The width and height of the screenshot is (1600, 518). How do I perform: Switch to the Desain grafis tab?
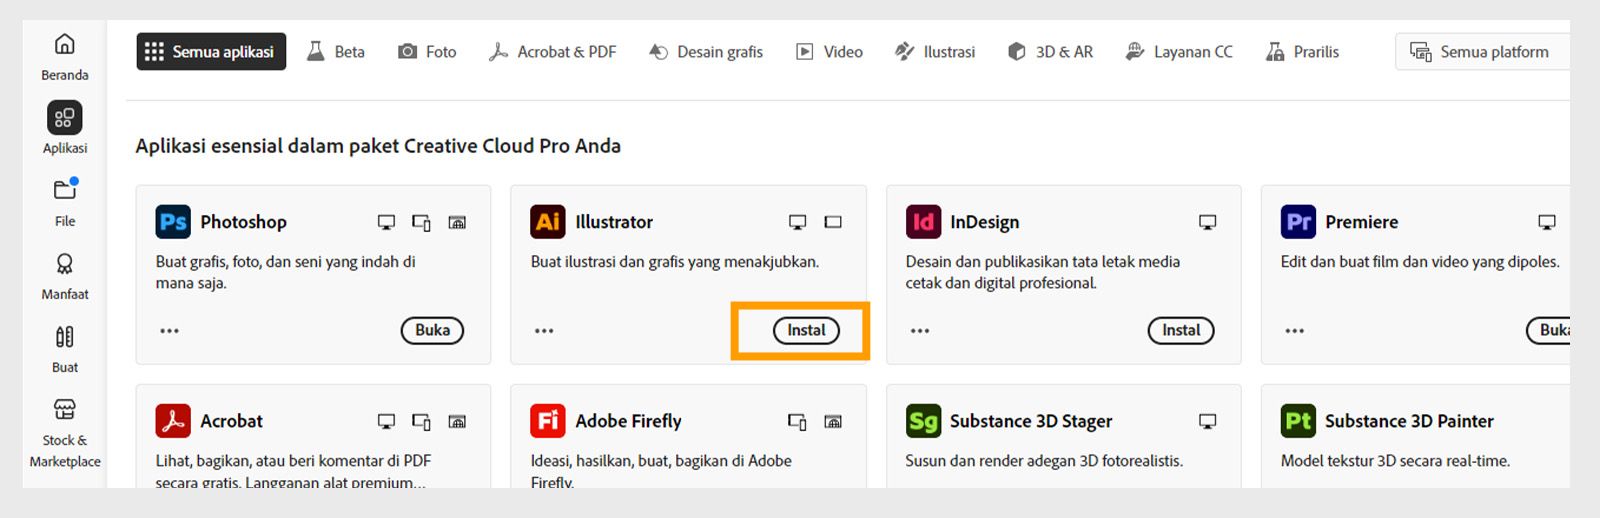[x=706, y=51]
